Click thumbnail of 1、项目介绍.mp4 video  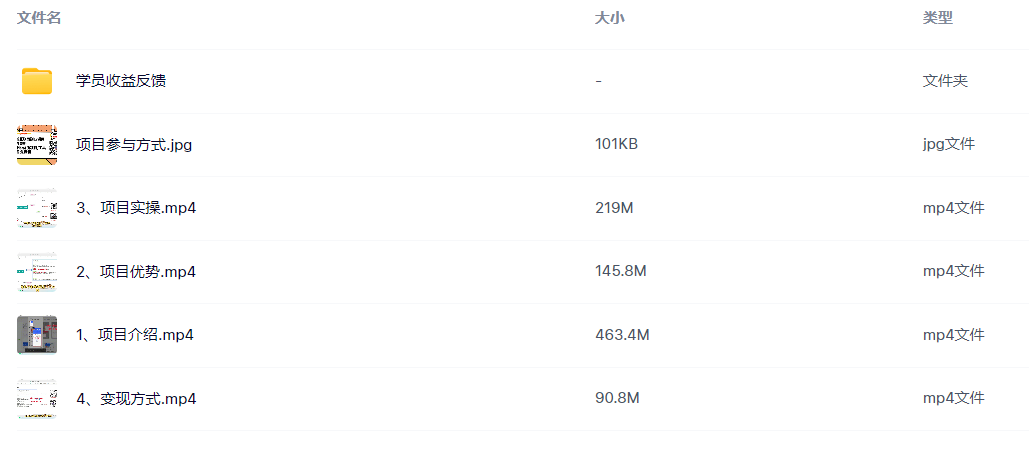37,335
